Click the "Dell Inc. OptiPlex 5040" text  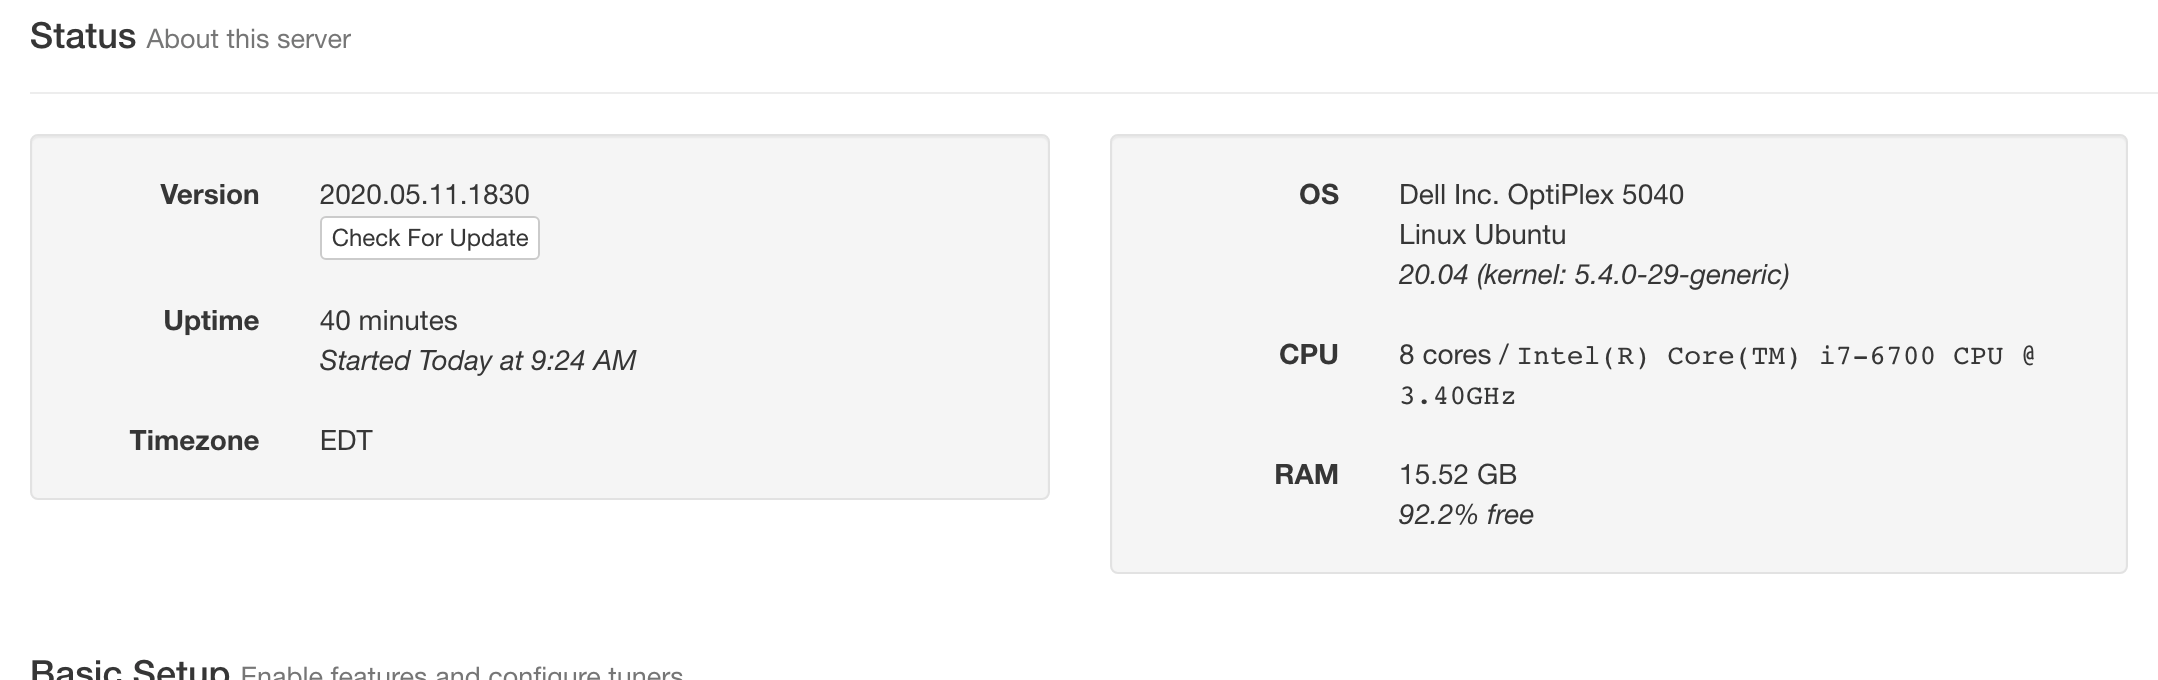coord(1541,194)
